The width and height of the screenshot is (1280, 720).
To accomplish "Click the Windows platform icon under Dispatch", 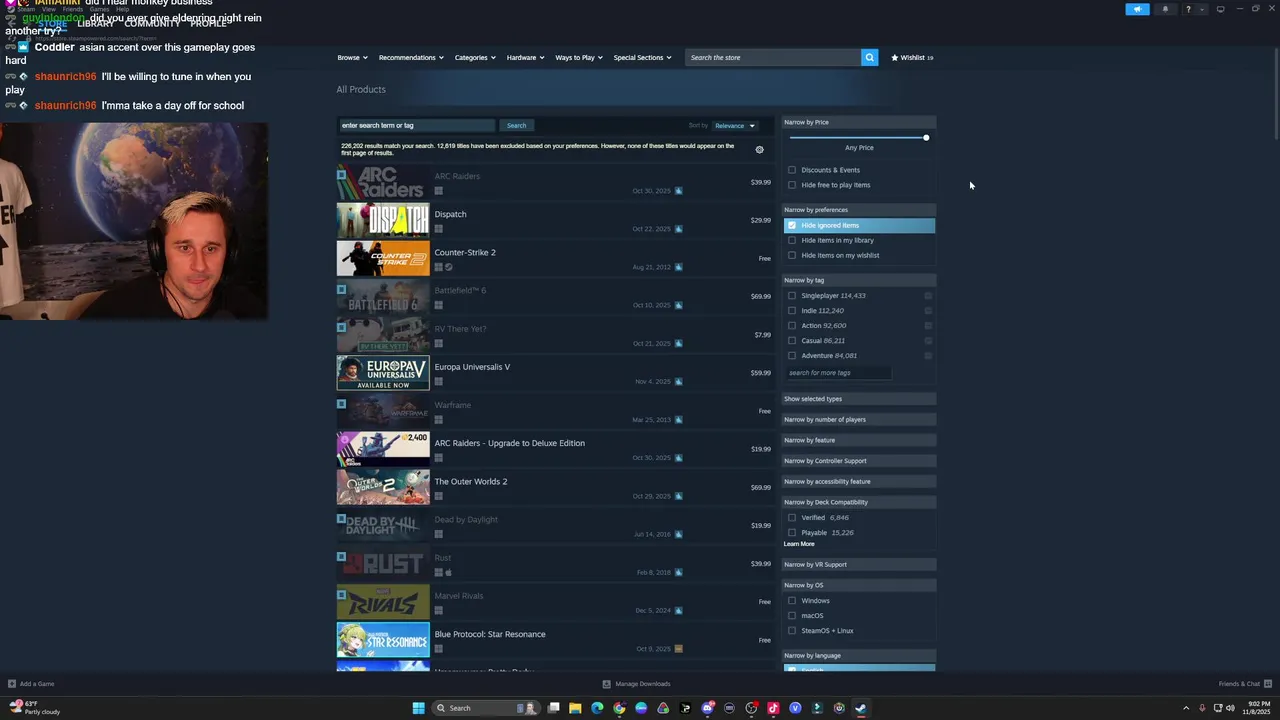I will tap(438, 229).
